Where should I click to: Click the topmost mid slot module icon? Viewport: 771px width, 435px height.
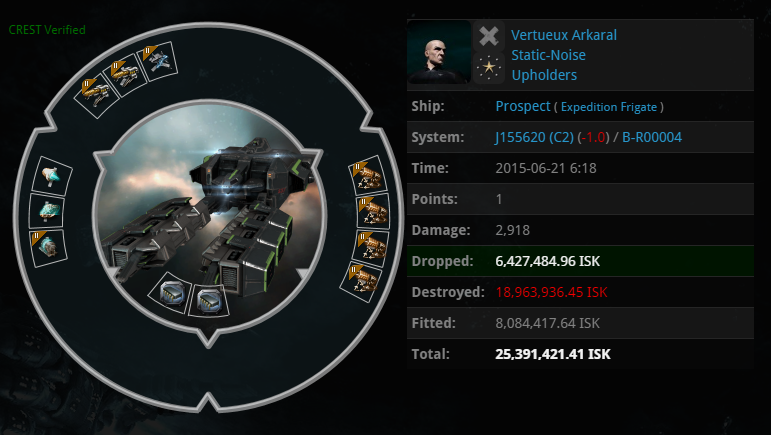52,176
